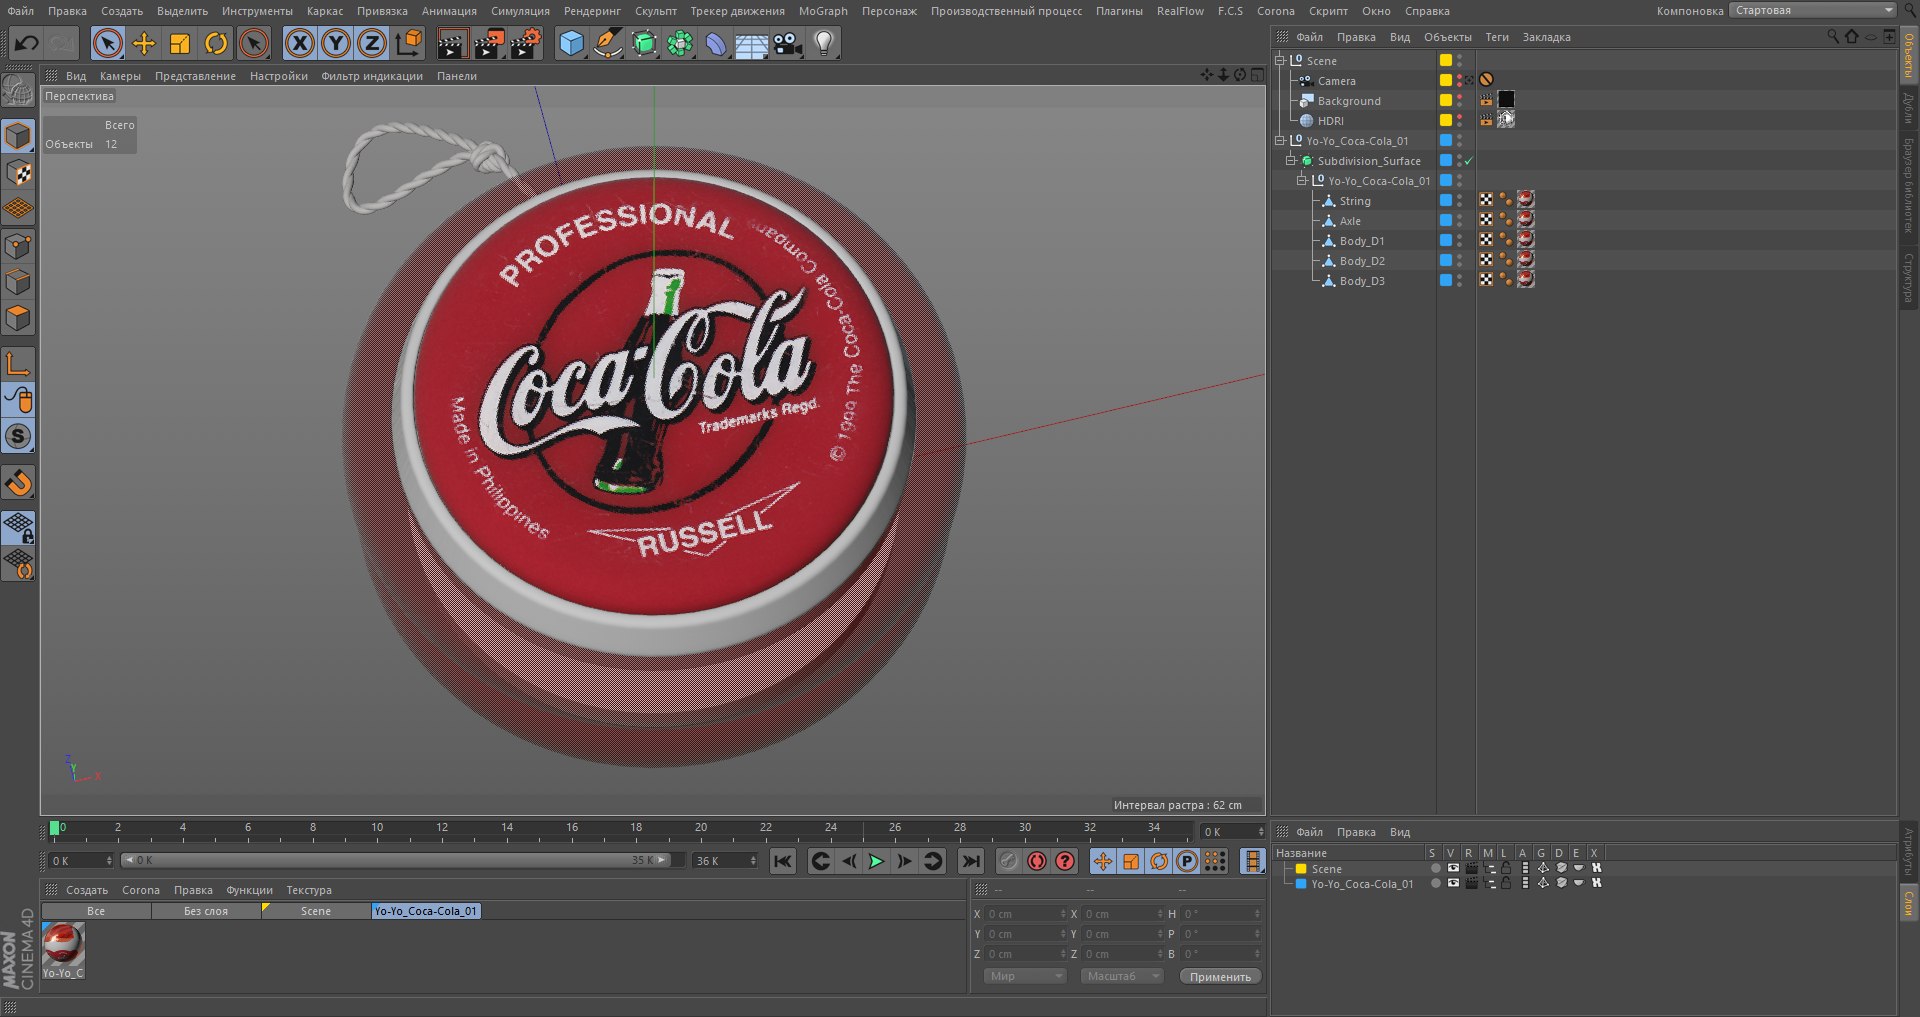
Task: Add a Cube primitive object
Action: click(571, 43)
